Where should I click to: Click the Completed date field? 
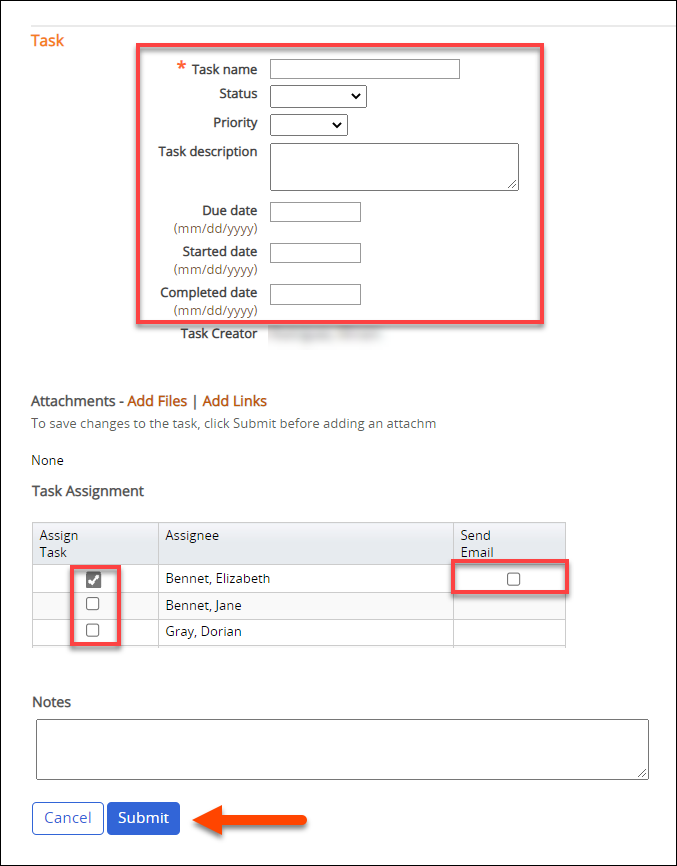click(315, 294)
